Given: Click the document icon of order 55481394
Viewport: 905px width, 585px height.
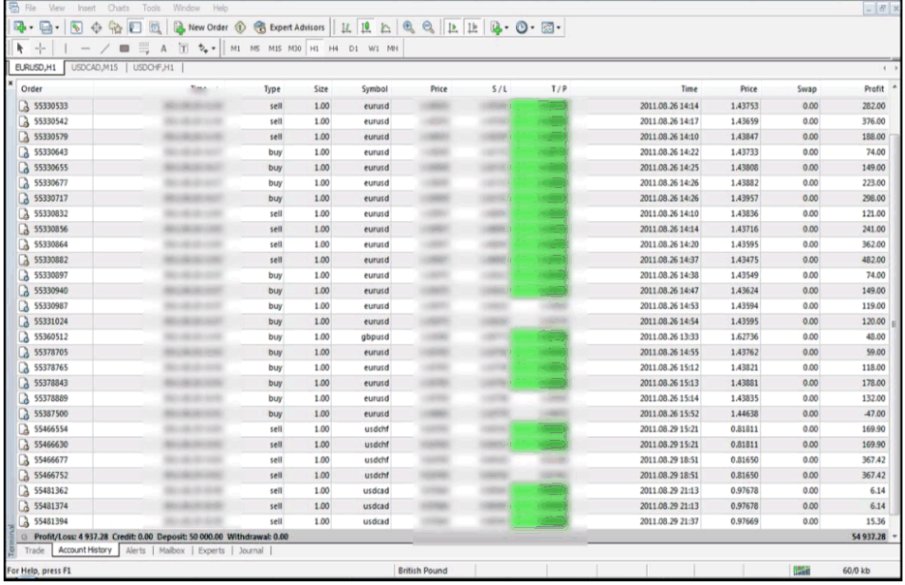Looking at the screenshot, I should point(24,522).
